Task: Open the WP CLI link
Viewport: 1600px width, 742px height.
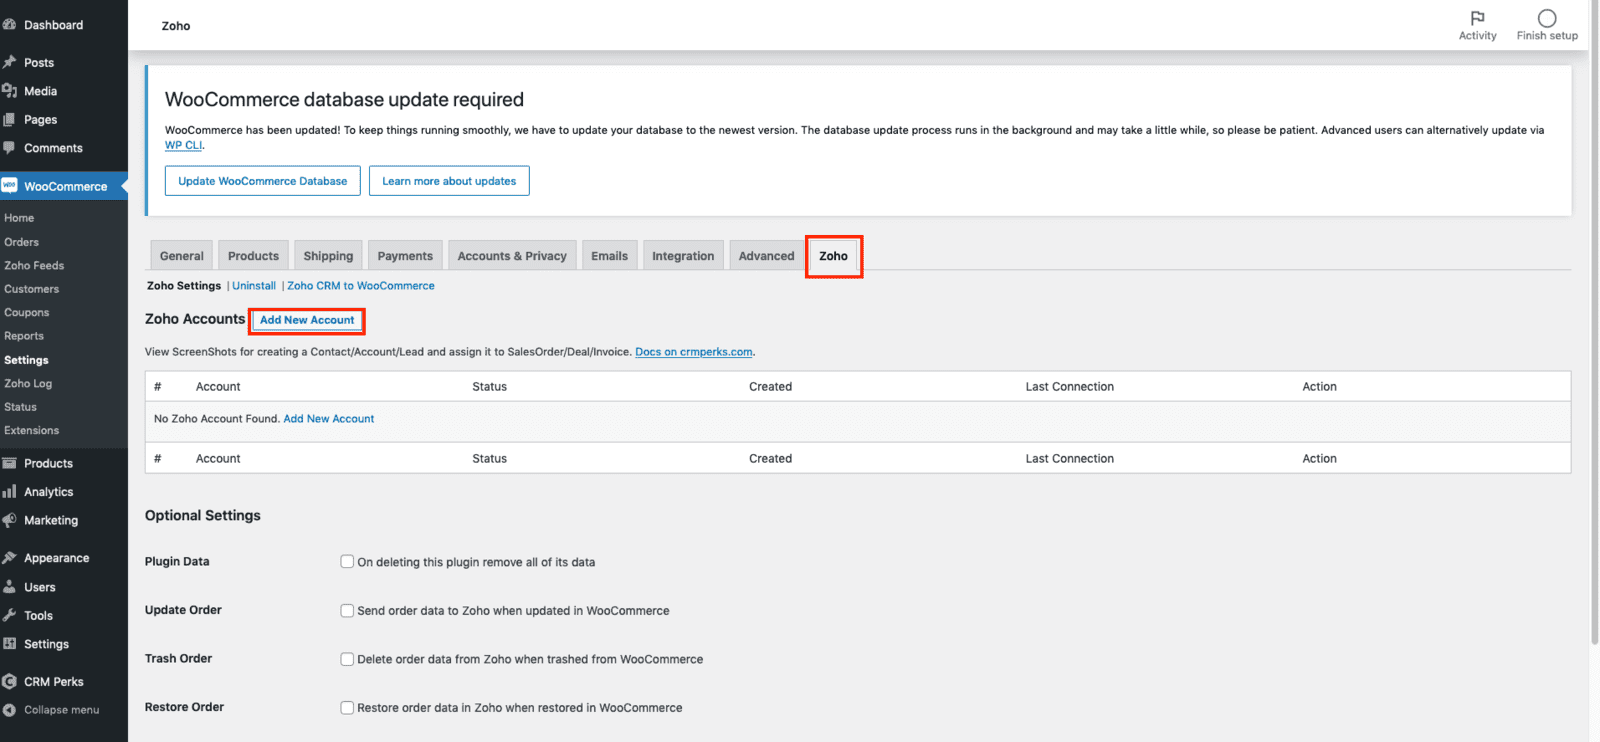Action: tap(184, 145)
